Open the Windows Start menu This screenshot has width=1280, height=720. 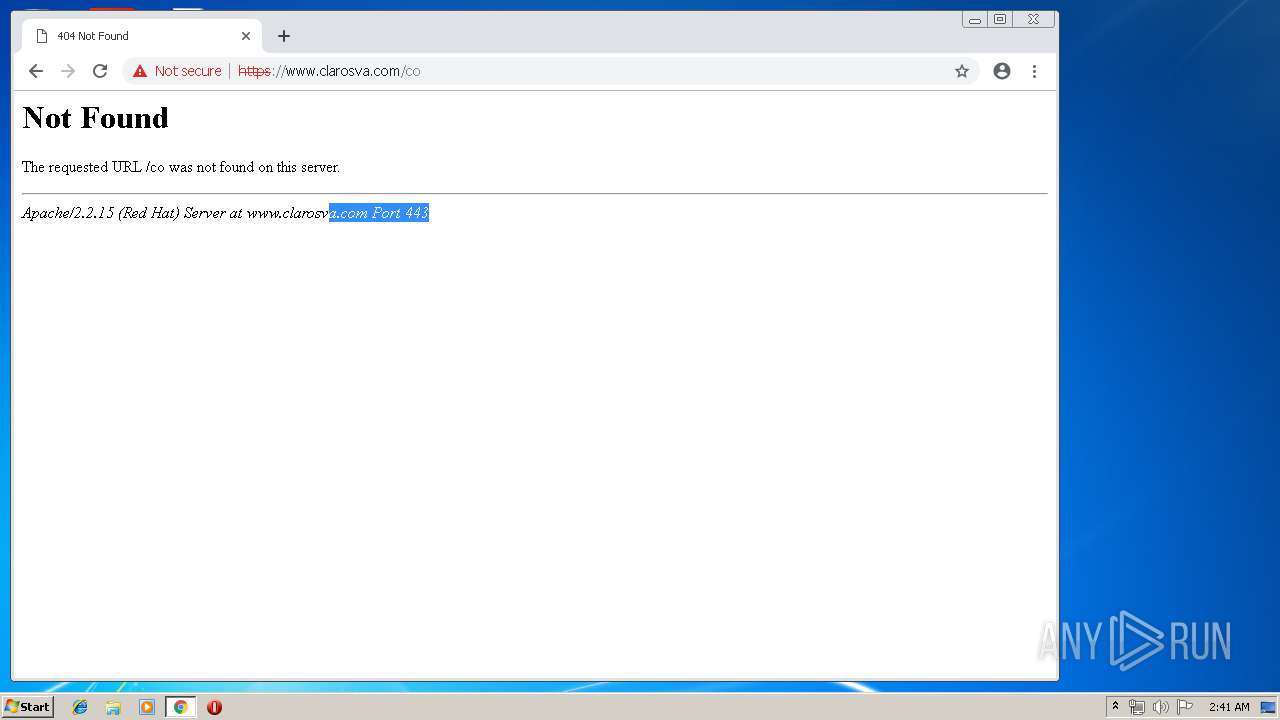27,707
